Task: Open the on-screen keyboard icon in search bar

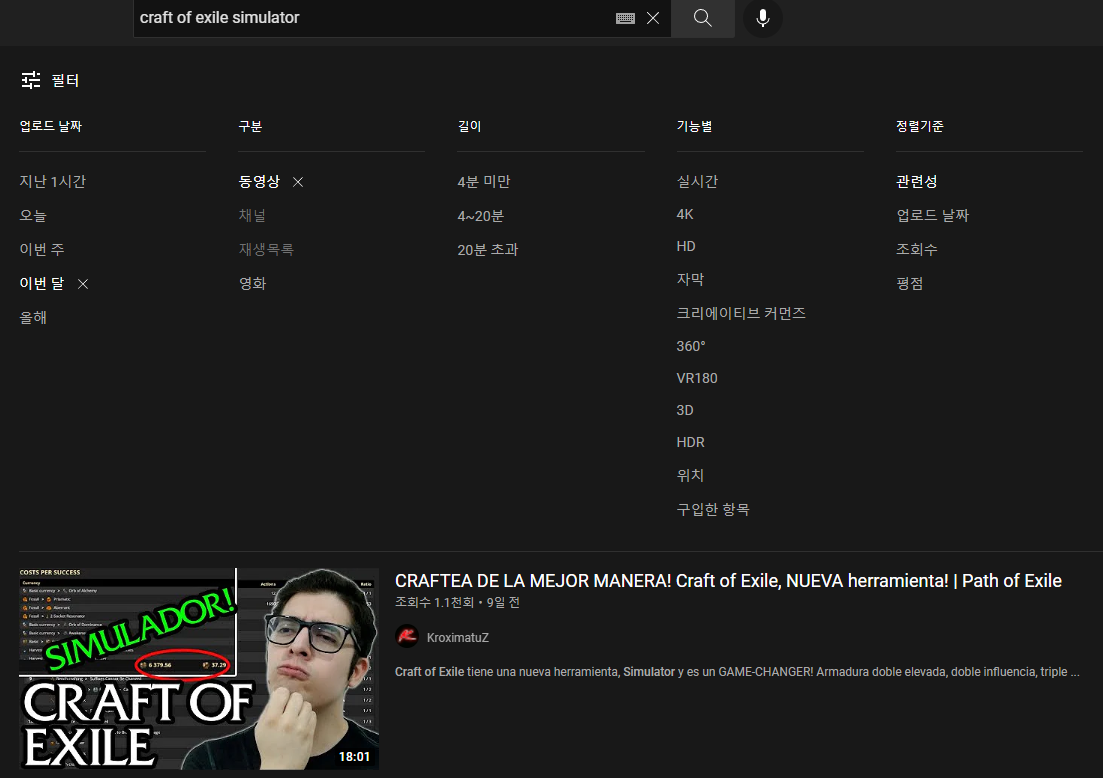Action: [625, 18]
